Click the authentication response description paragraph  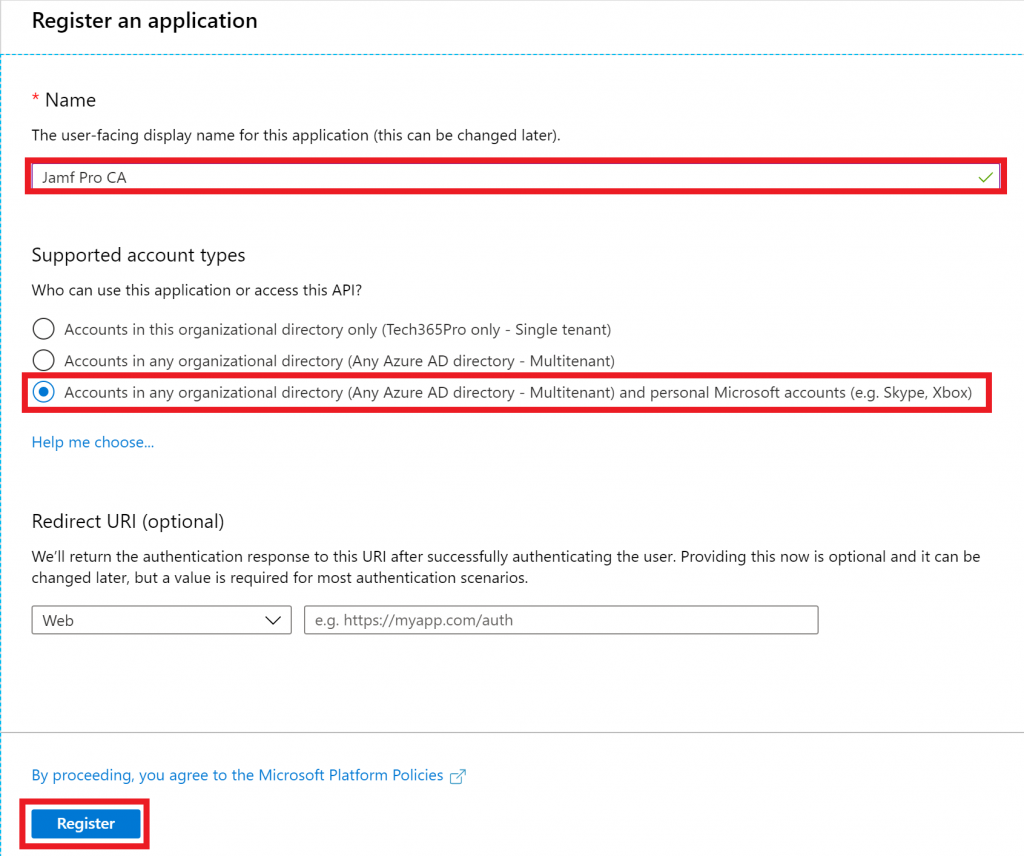click(505, 566)
